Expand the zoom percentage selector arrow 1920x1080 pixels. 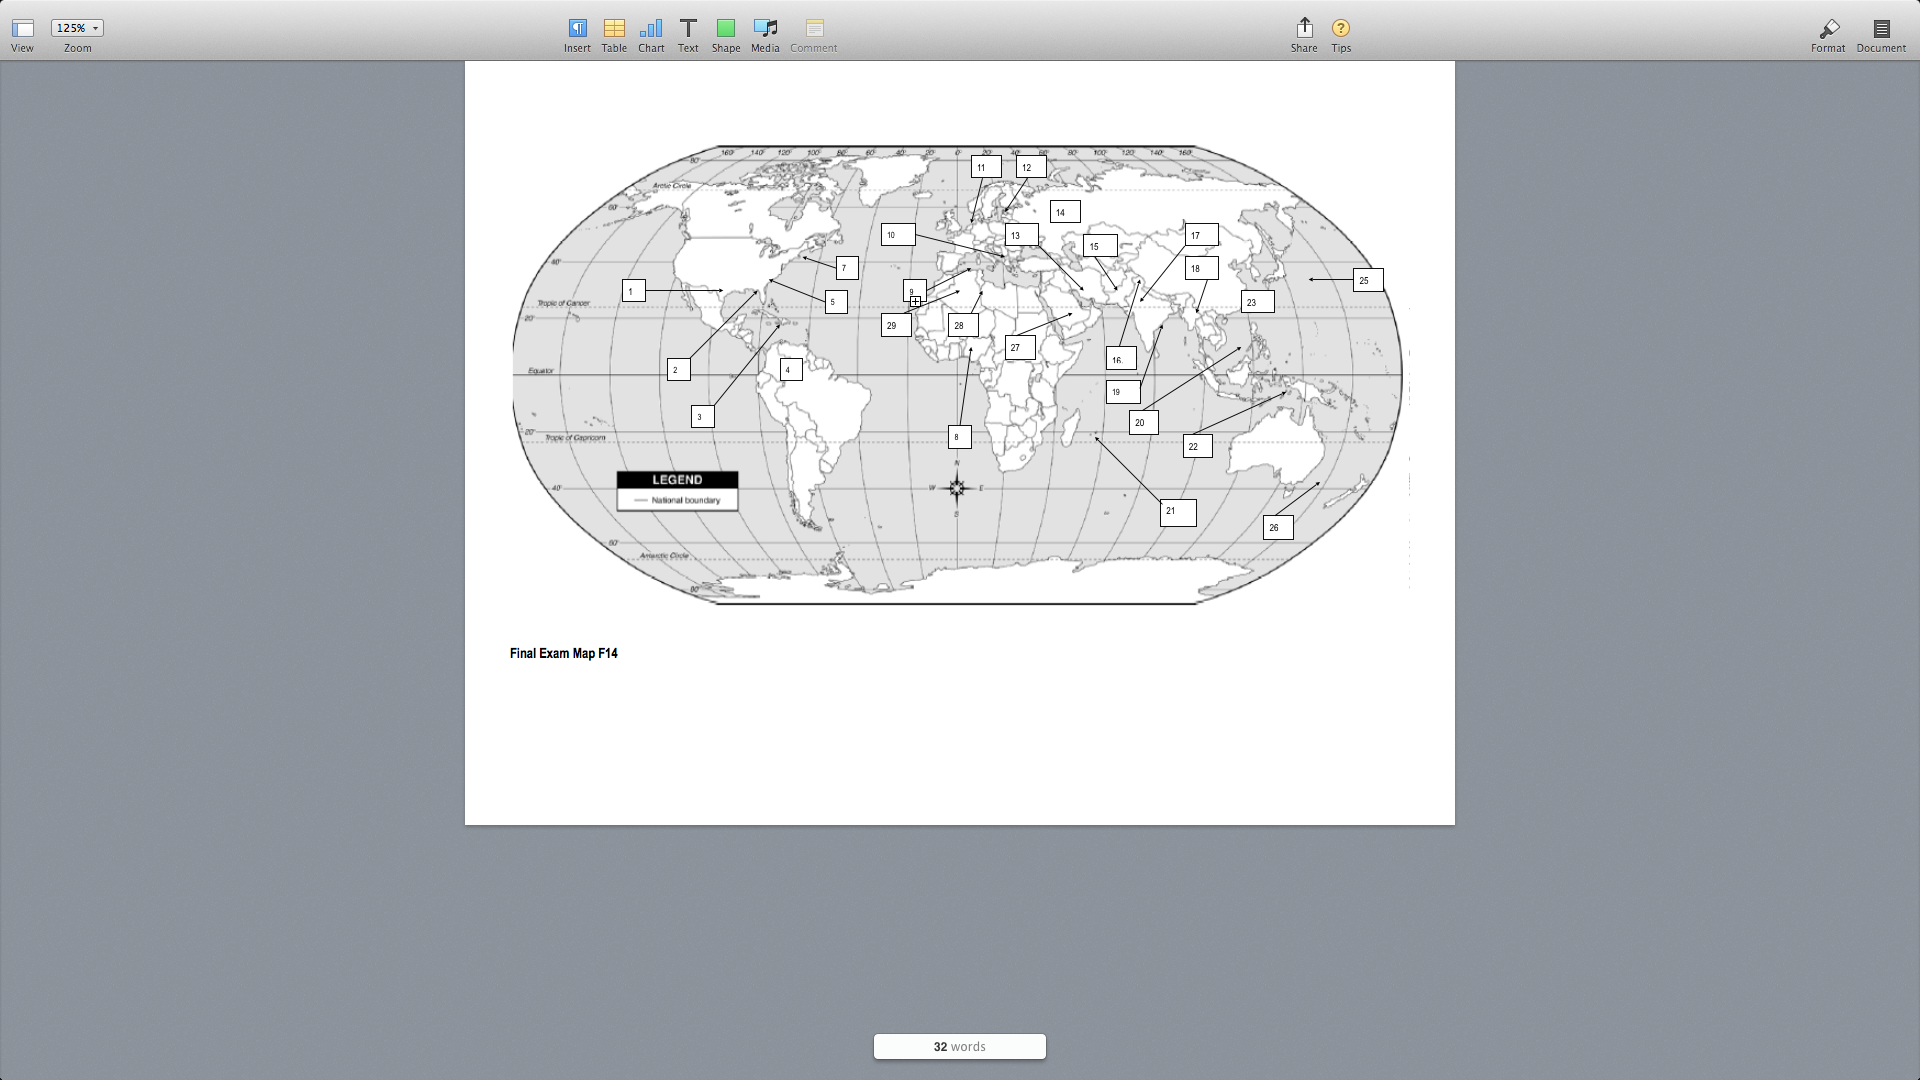95,27
